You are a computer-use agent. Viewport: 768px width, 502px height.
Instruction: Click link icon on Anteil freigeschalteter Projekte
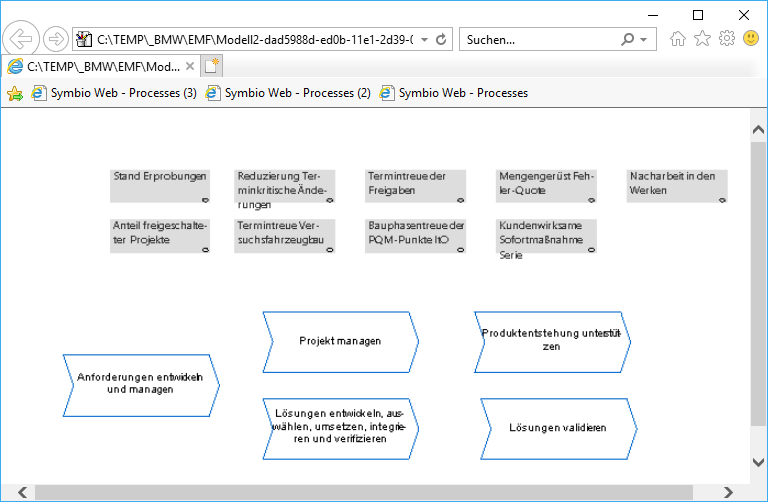tap(205, 250)
